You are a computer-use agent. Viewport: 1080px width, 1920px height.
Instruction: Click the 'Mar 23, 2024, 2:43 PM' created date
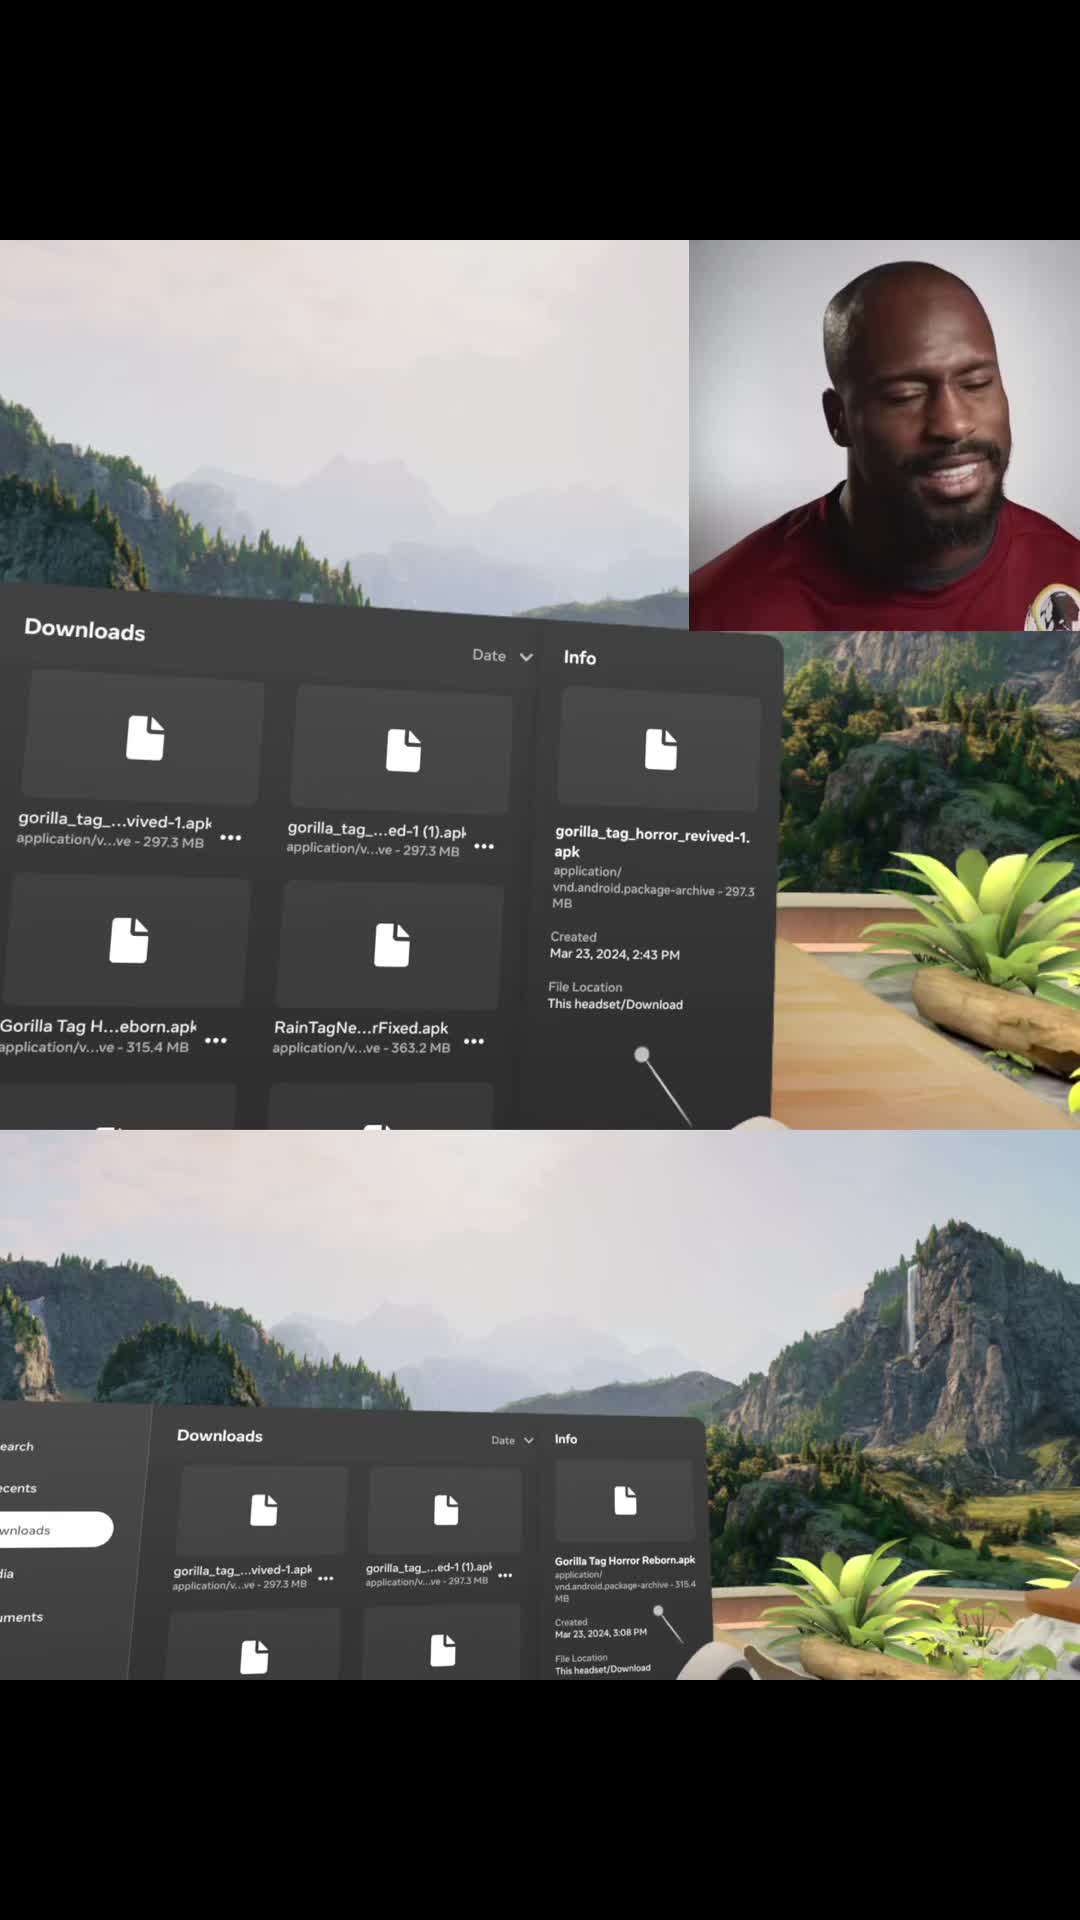coord(615,954)
